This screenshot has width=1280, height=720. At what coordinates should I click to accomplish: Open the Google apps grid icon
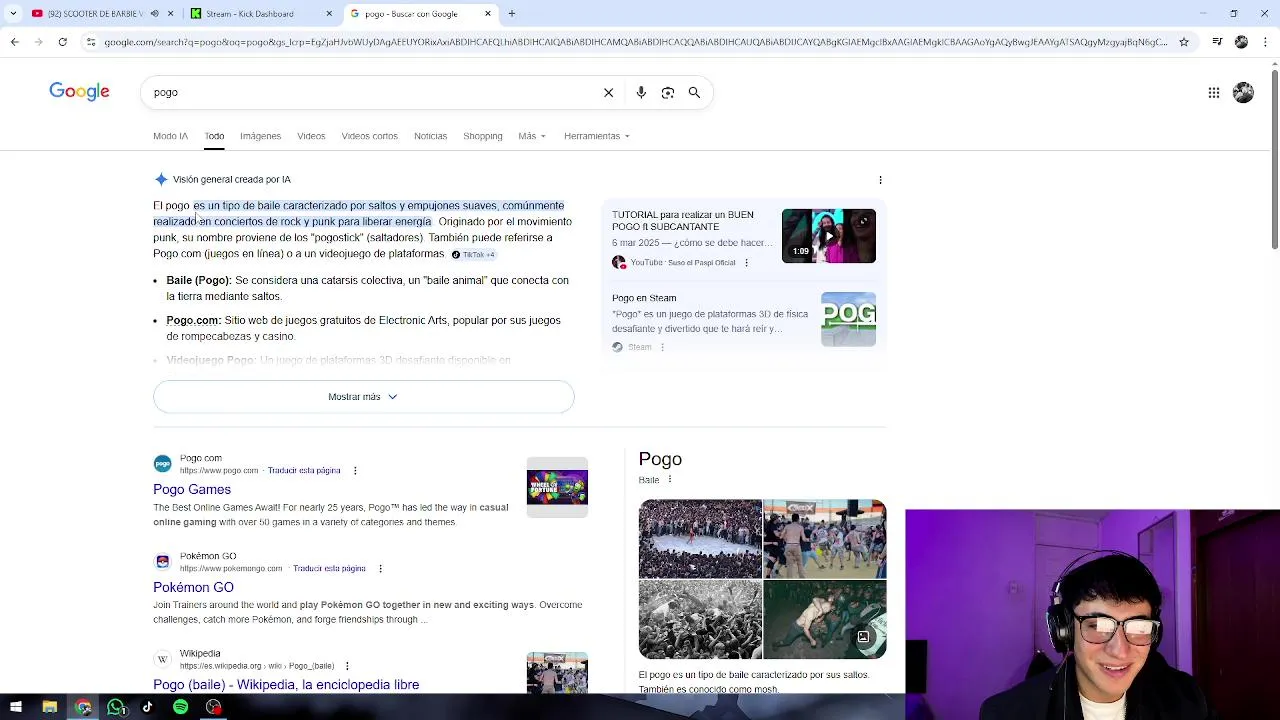1213,93
